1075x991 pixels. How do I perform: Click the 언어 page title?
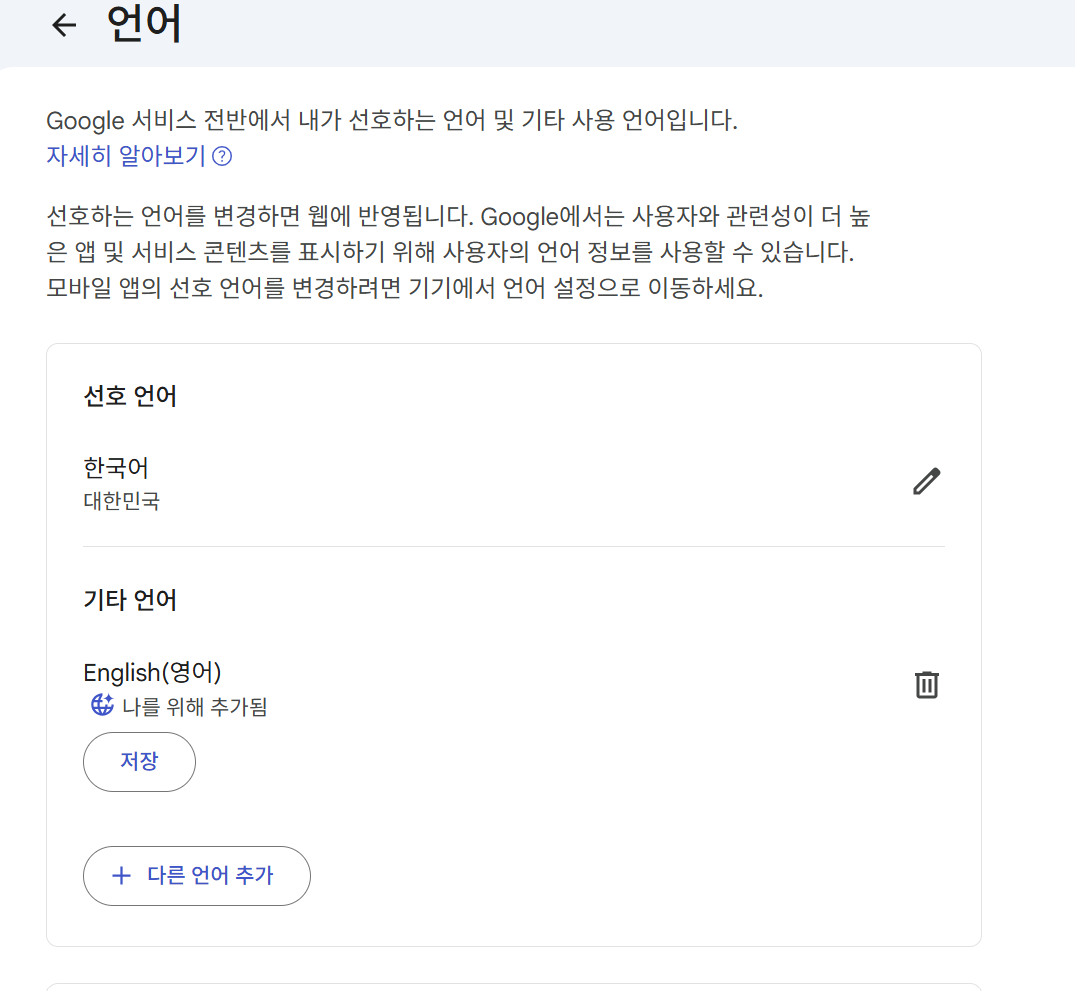145,25
